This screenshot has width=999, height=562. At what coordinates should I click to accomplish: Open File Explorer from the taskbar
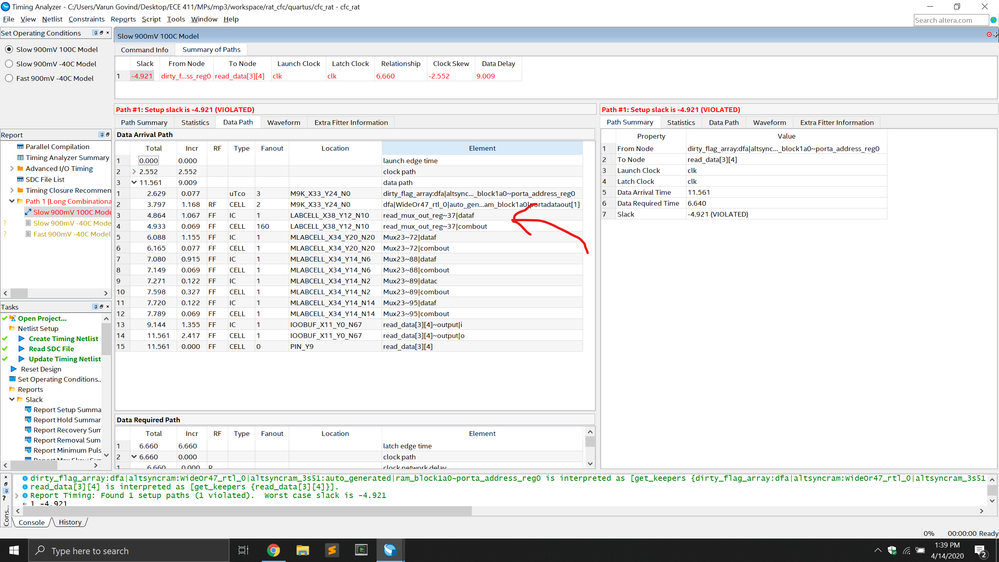[x=302, y=550]
